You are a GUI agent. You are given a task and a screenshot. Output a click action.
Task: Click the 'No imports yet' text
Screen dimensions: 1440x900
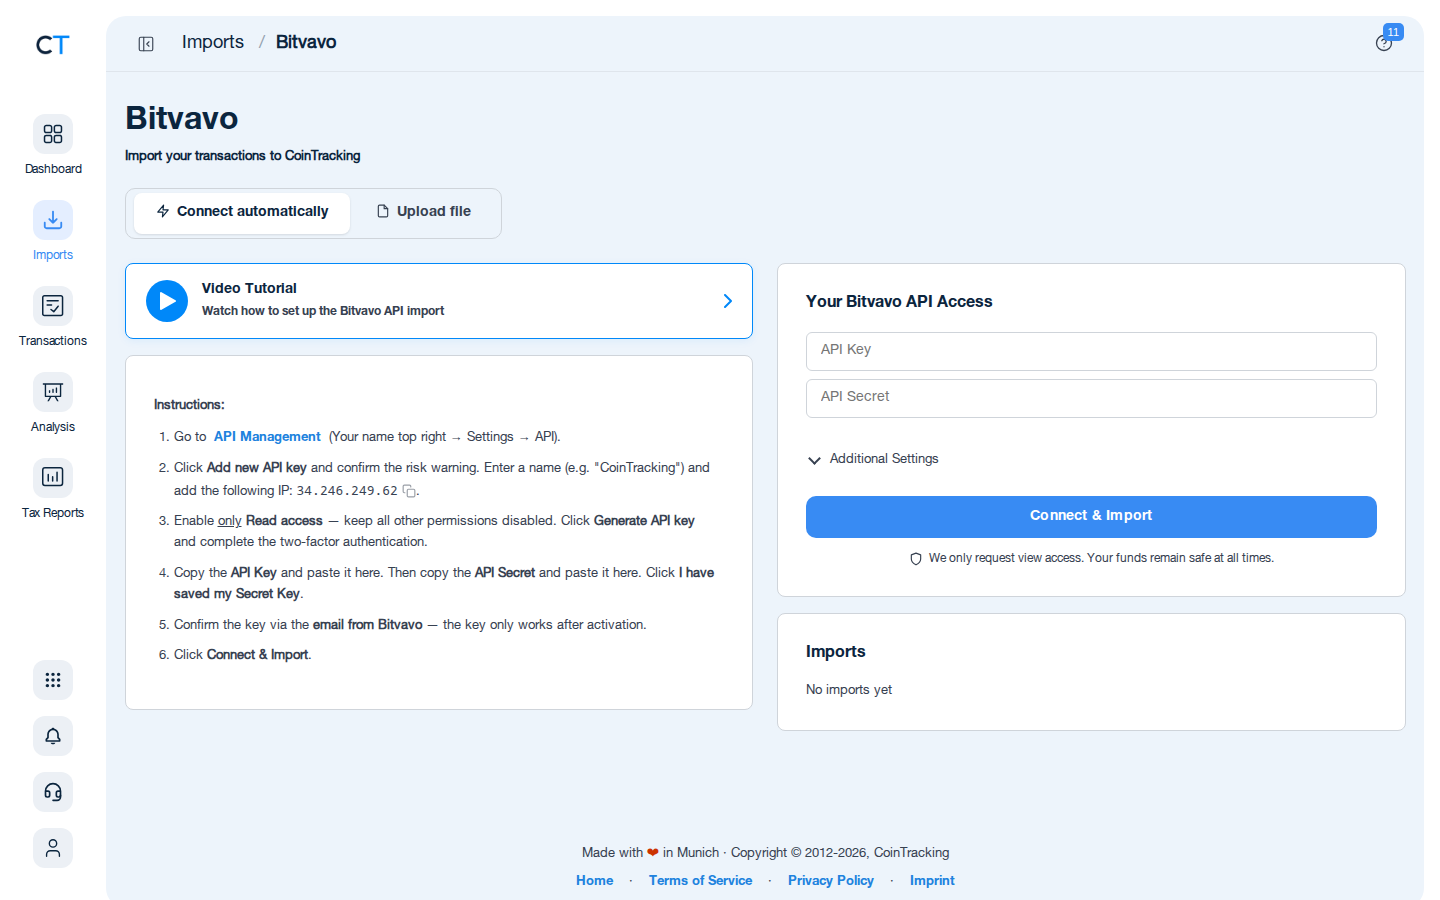(849, 690)
